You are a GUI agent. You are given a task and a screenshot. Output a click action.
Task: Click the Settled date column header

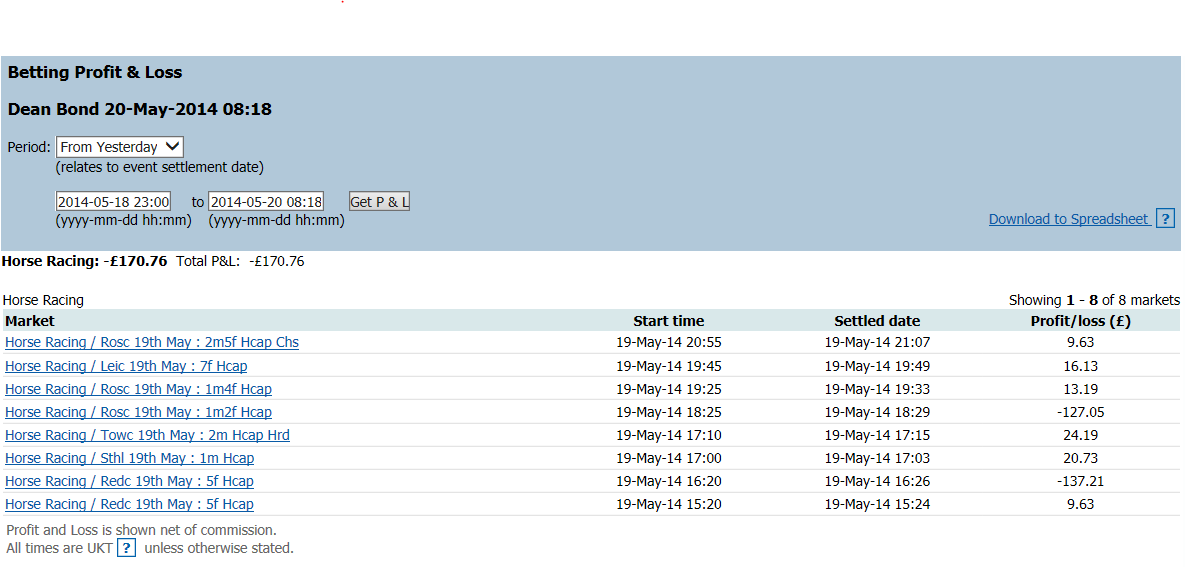[877, 321]
